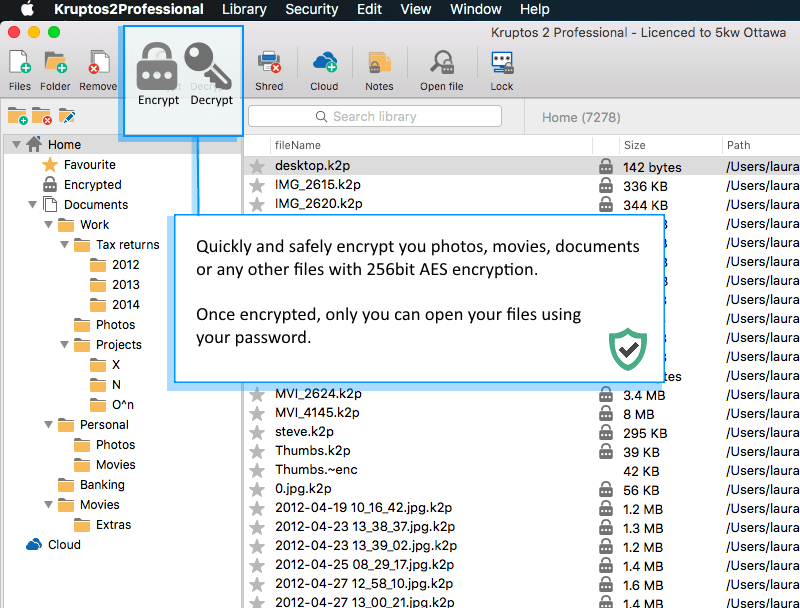This screenshot has width=800, height=608.
Task: Toggle favourite star for 0.jpg.k2p
Action: pyautogui.click(x=258, y=490)
